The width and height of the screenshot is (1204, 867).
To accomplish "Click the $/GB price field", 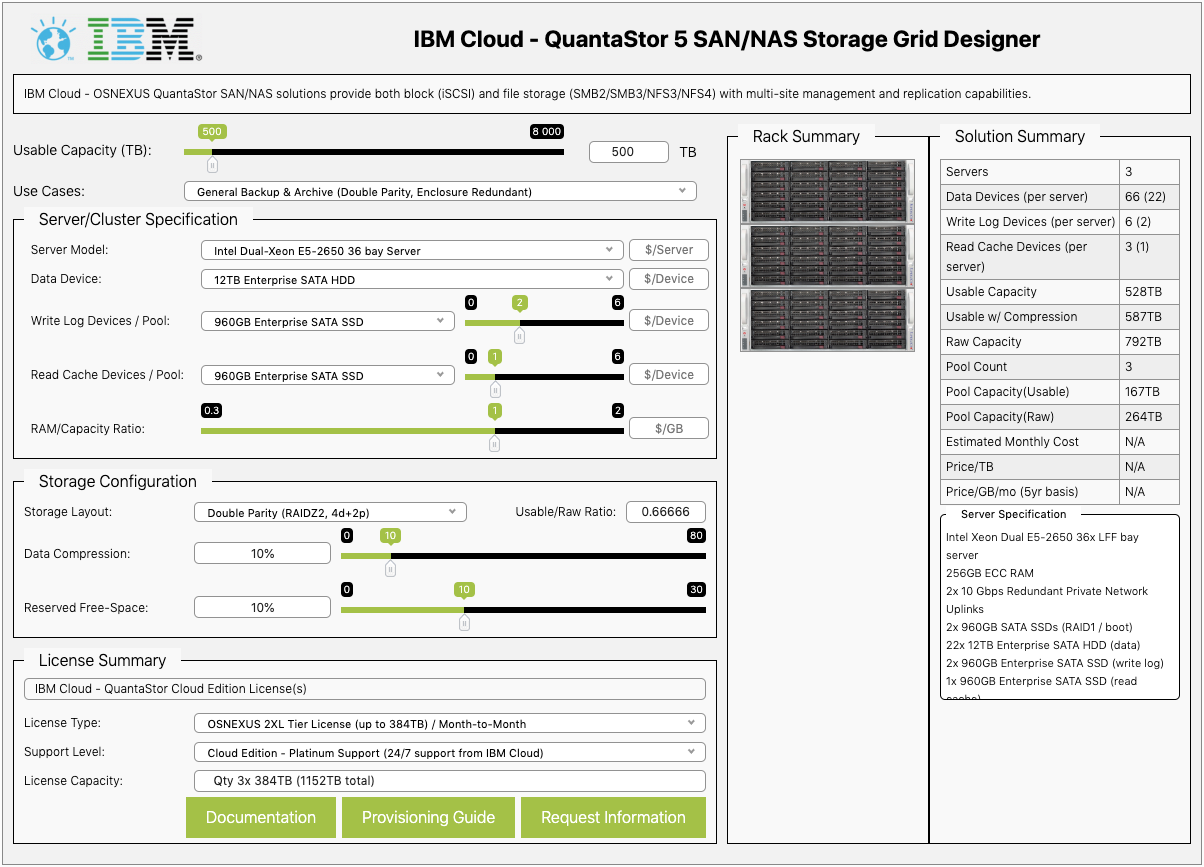I will (x=669, y=428).
